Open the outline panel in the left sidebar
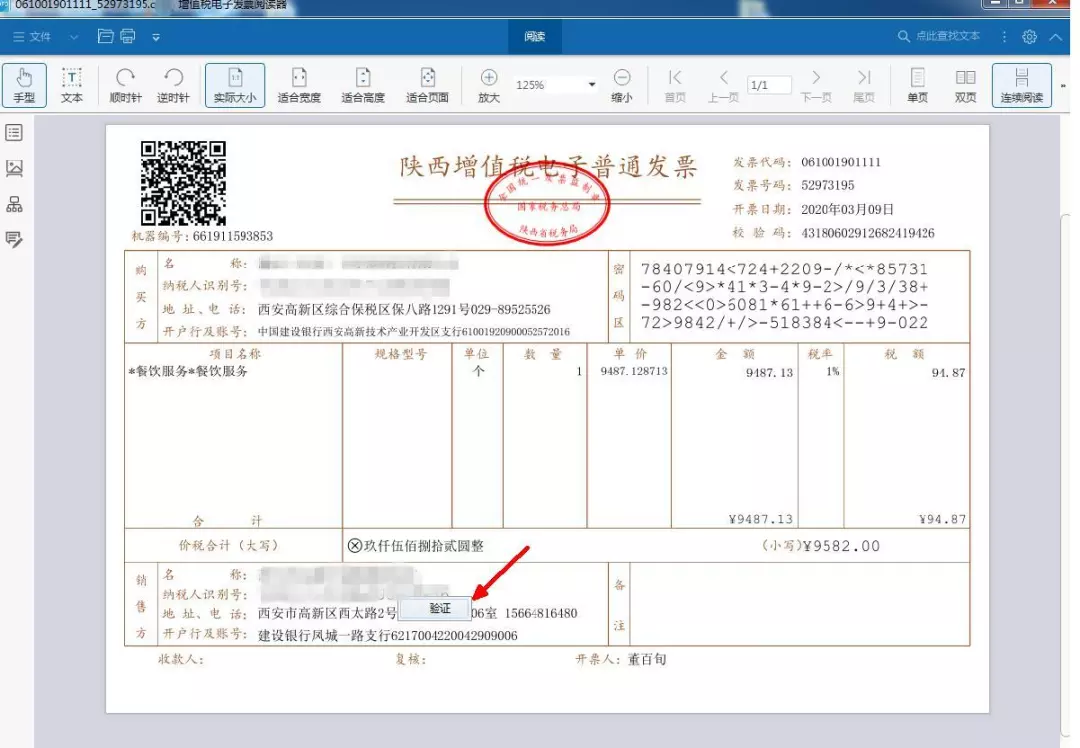Image resolution: width=1080 pixels, height=748 pixels. [14, 132]
